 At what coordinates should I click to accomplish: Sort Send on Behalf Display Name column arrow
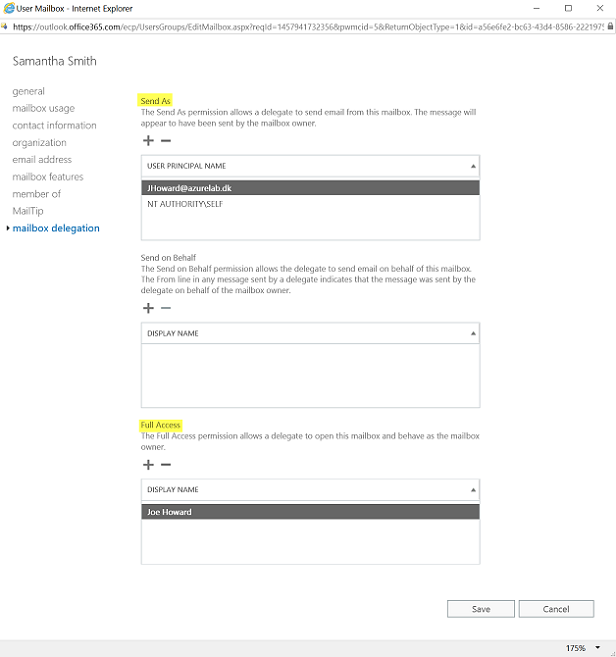473,333
